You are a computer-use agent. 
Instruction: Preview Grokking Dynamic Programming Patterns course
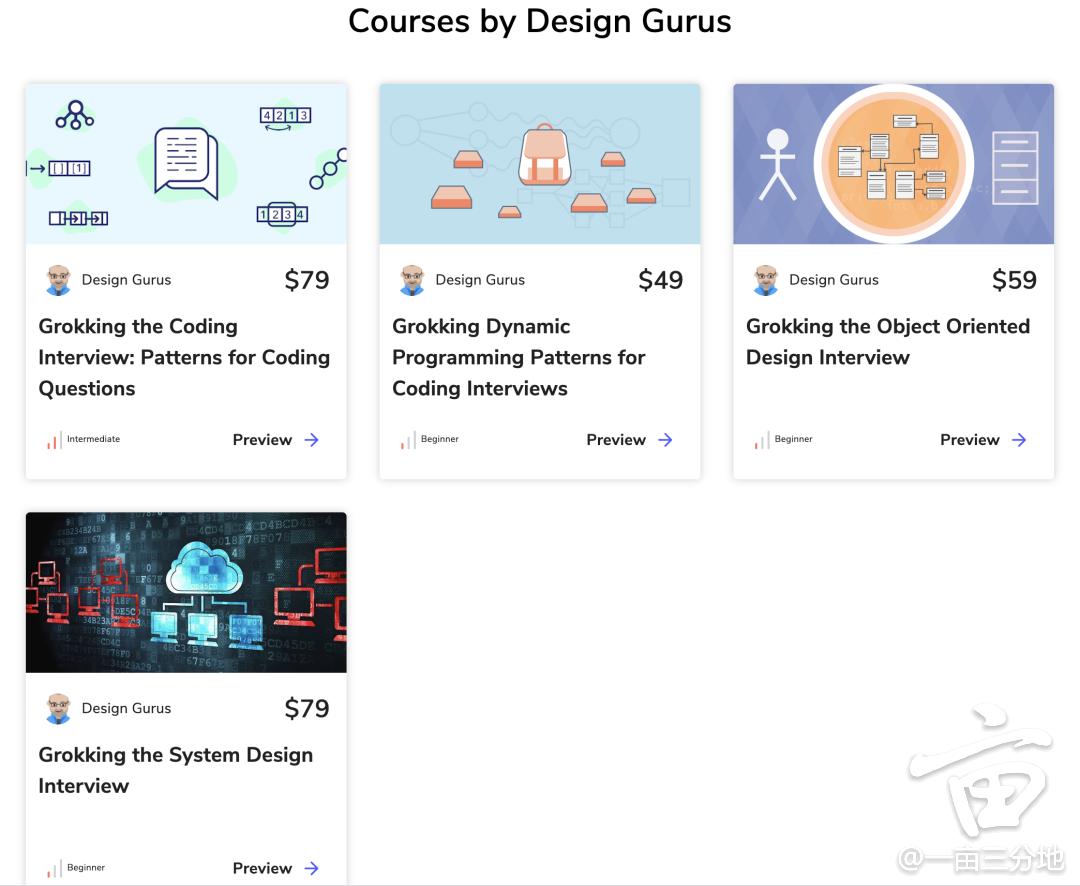tap(616, 440)
